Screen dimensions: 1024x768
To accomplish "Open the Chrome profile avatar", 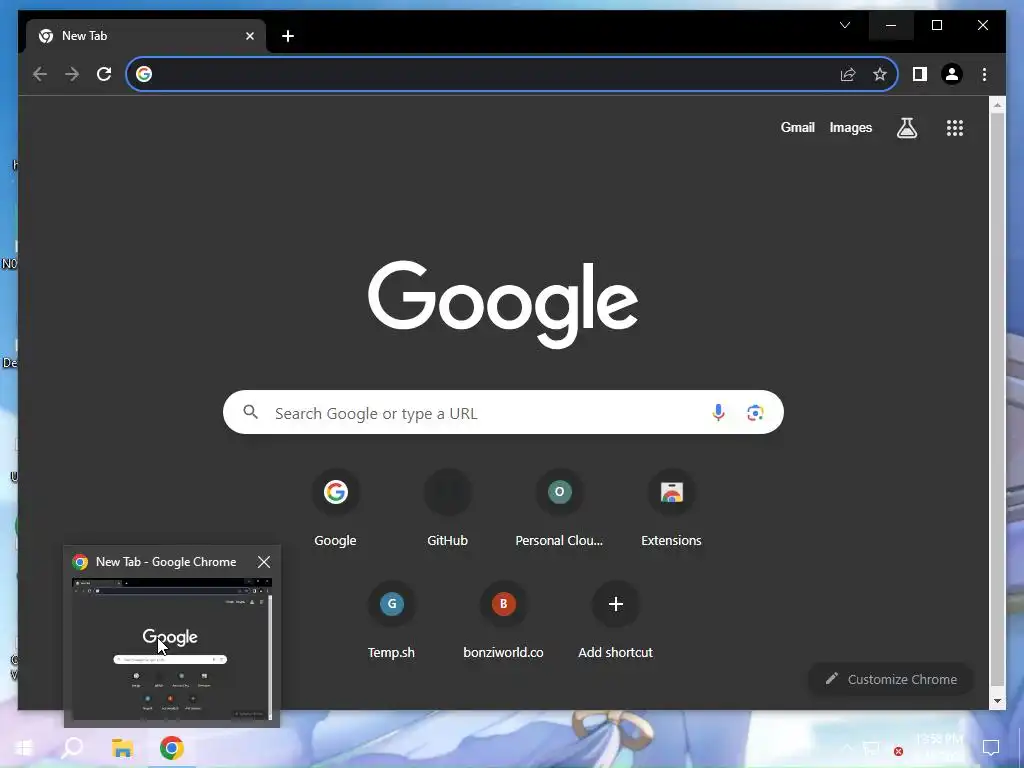I will (x=952, y=74).
